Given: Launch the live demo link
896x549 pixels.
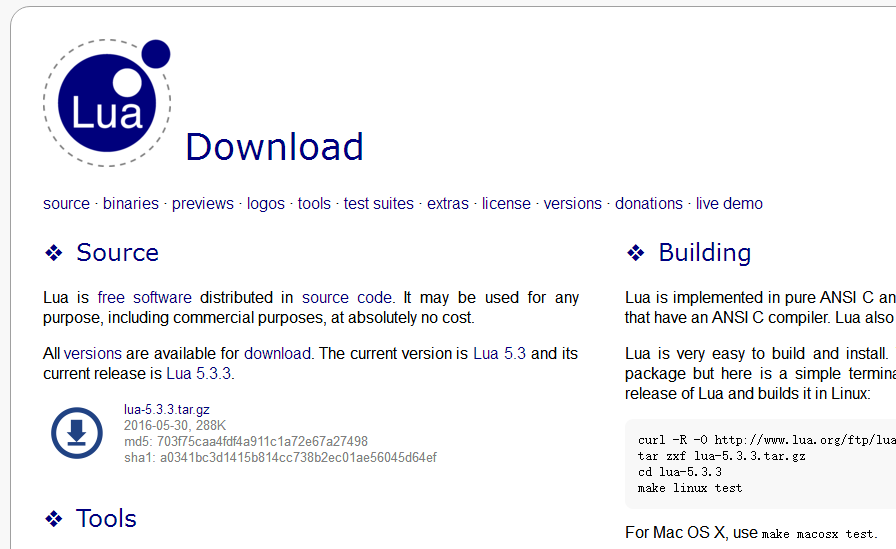Looking at the screenshot, I should point(729,203).
